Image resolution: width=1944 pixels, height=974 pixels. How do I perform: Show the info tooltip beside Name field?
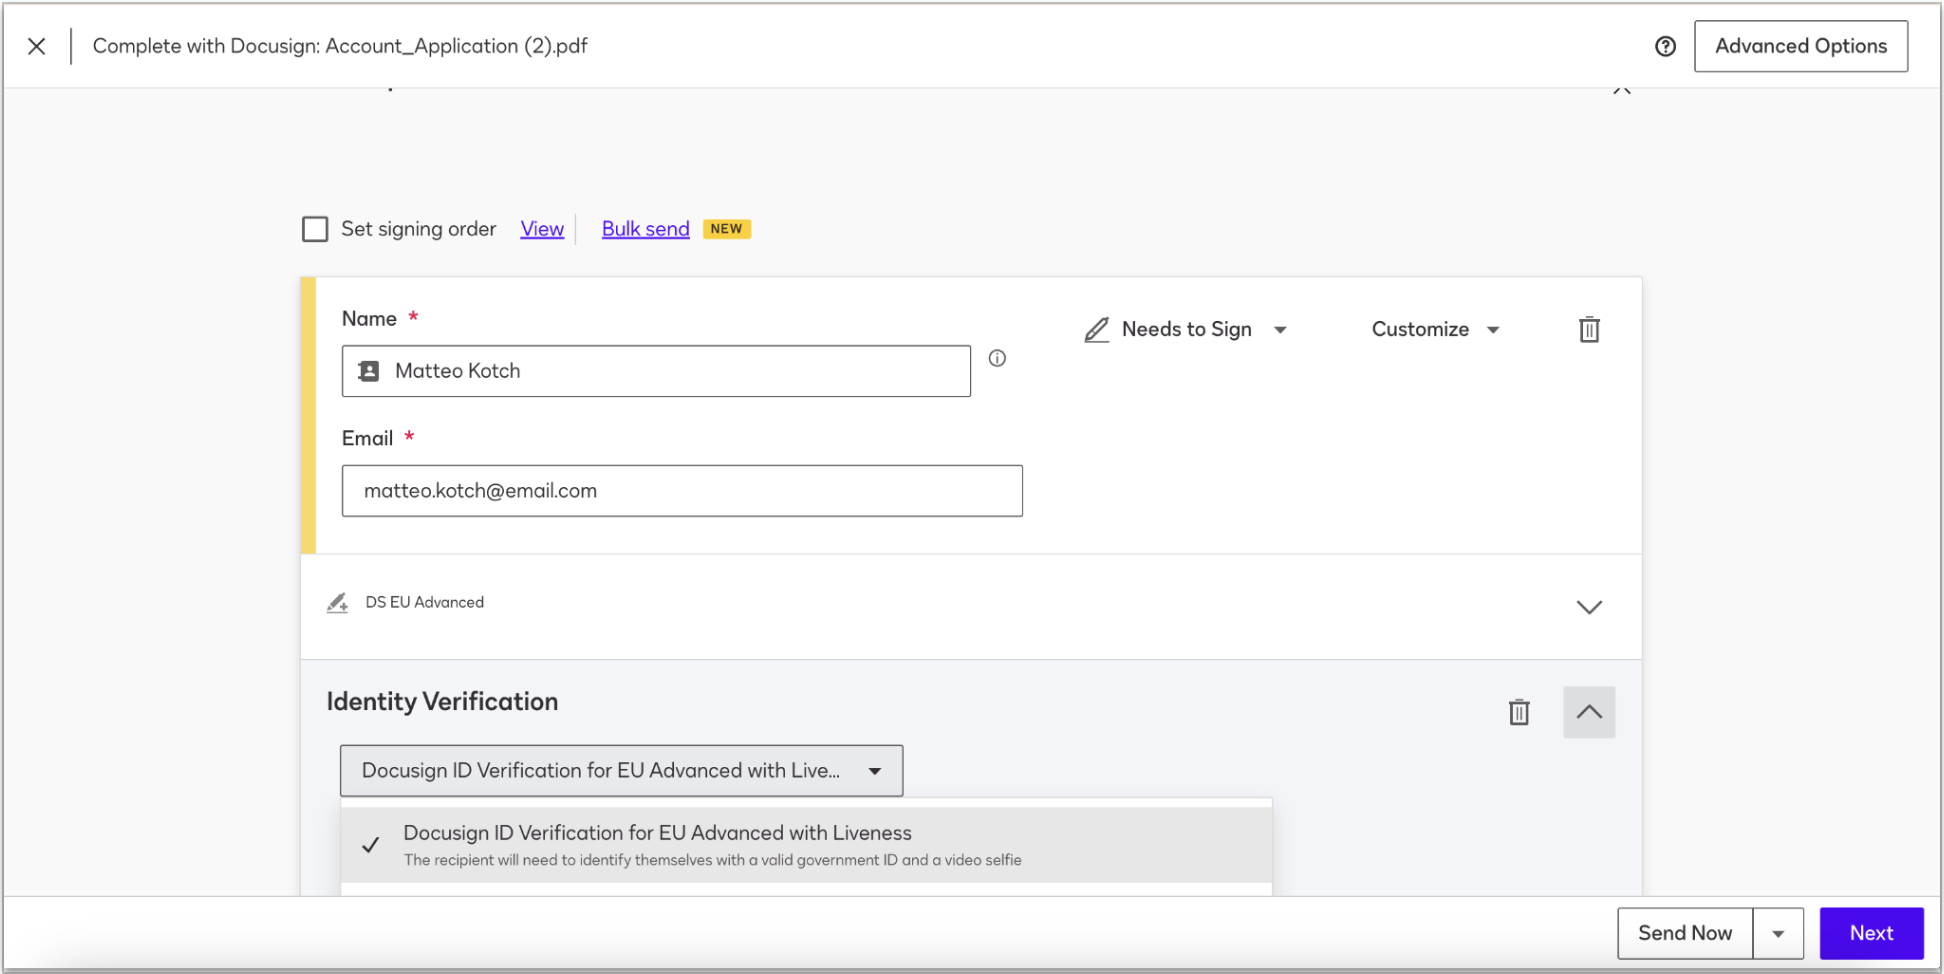(x=997, y=358)
